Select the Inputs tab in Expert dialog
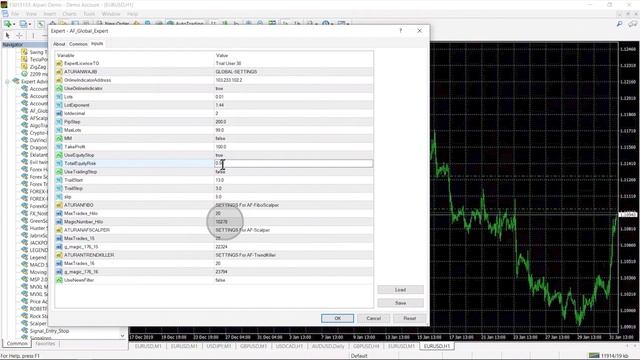640x360 pixels. pos(97,44)
